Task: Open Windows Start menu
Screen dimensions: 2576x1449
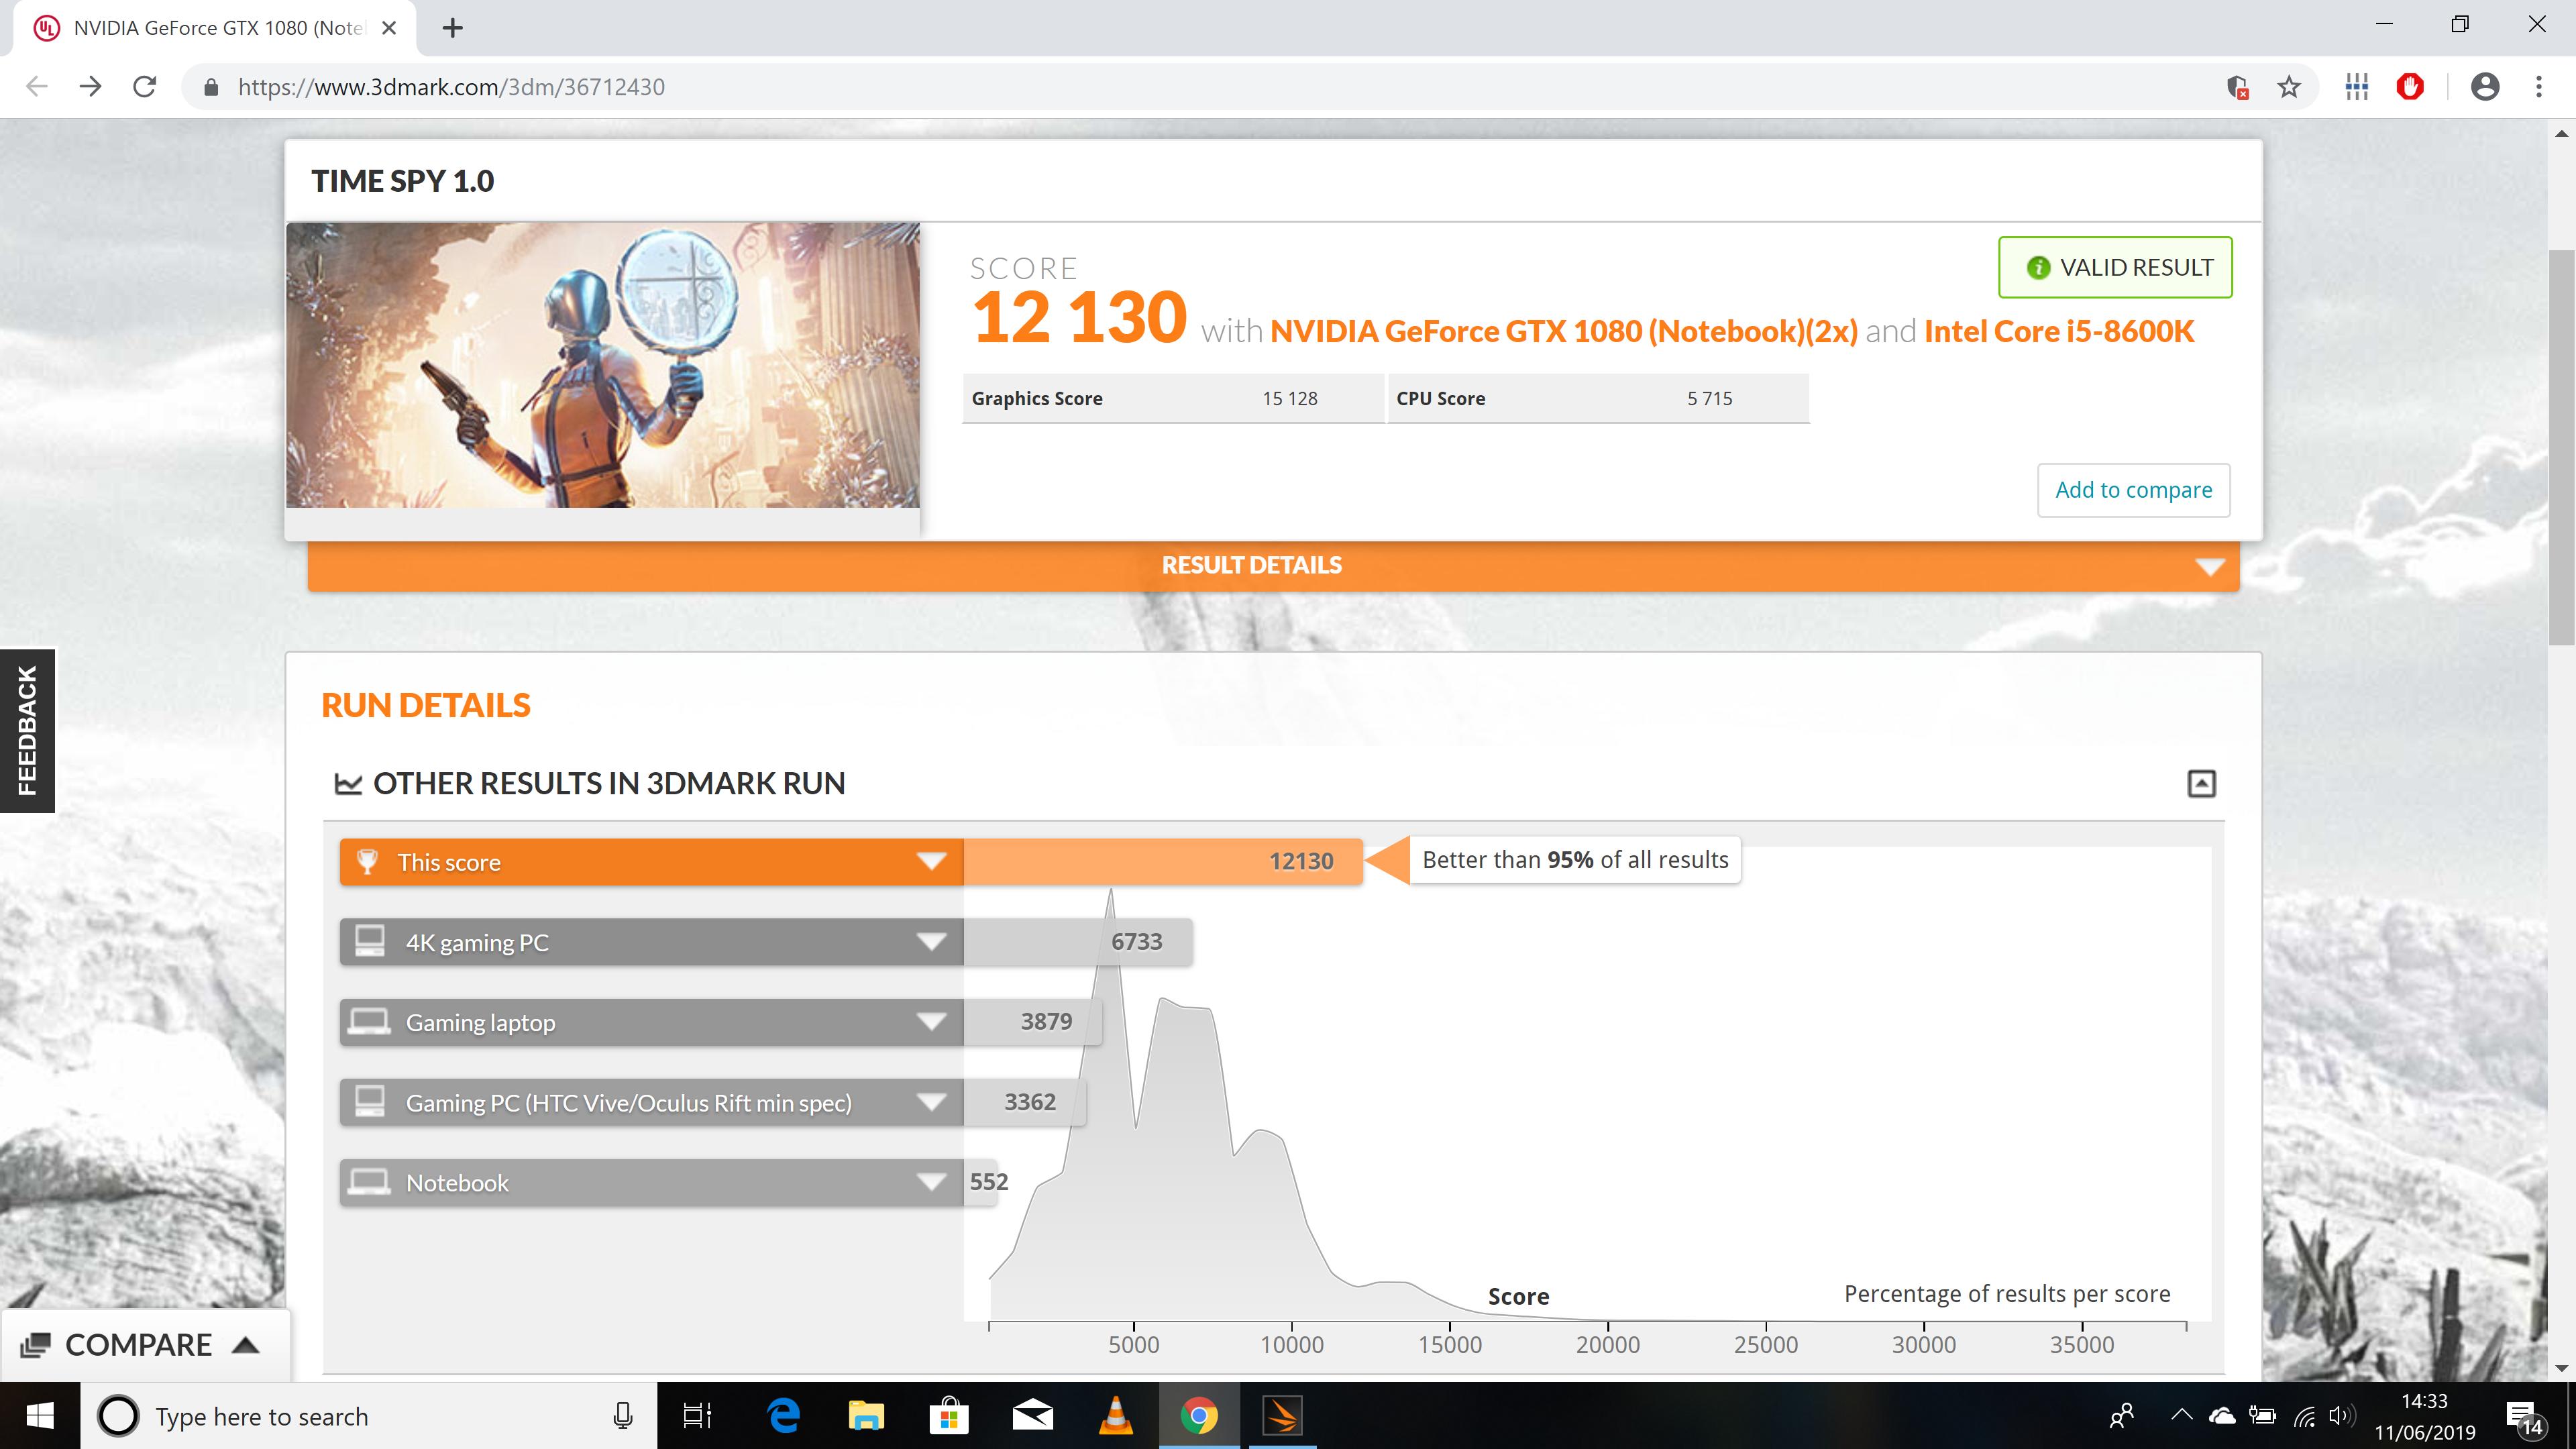Action: [40, 1416]
